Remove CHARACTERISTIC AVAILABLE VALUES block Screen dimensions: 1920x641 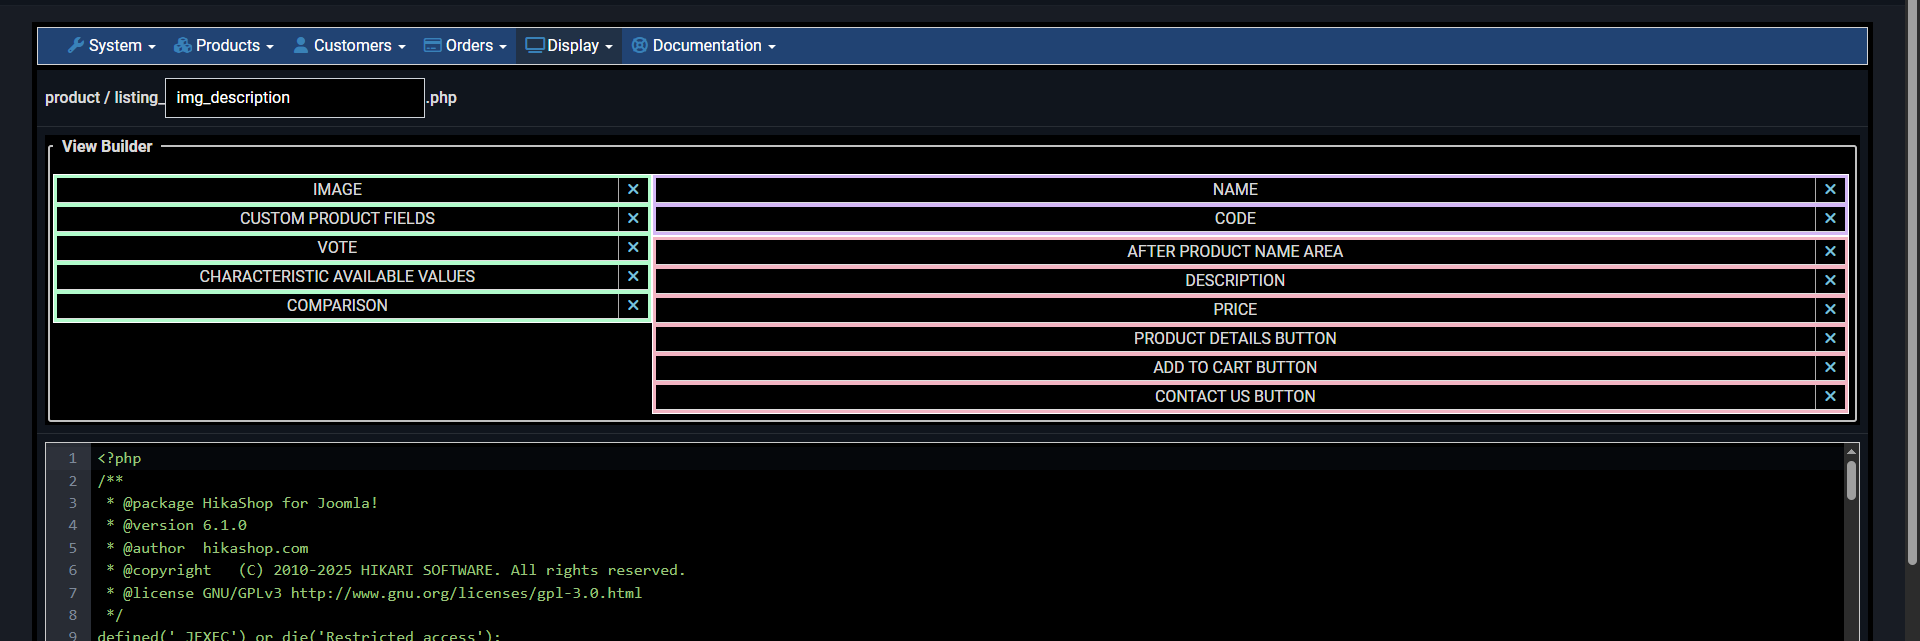point(633,277)
